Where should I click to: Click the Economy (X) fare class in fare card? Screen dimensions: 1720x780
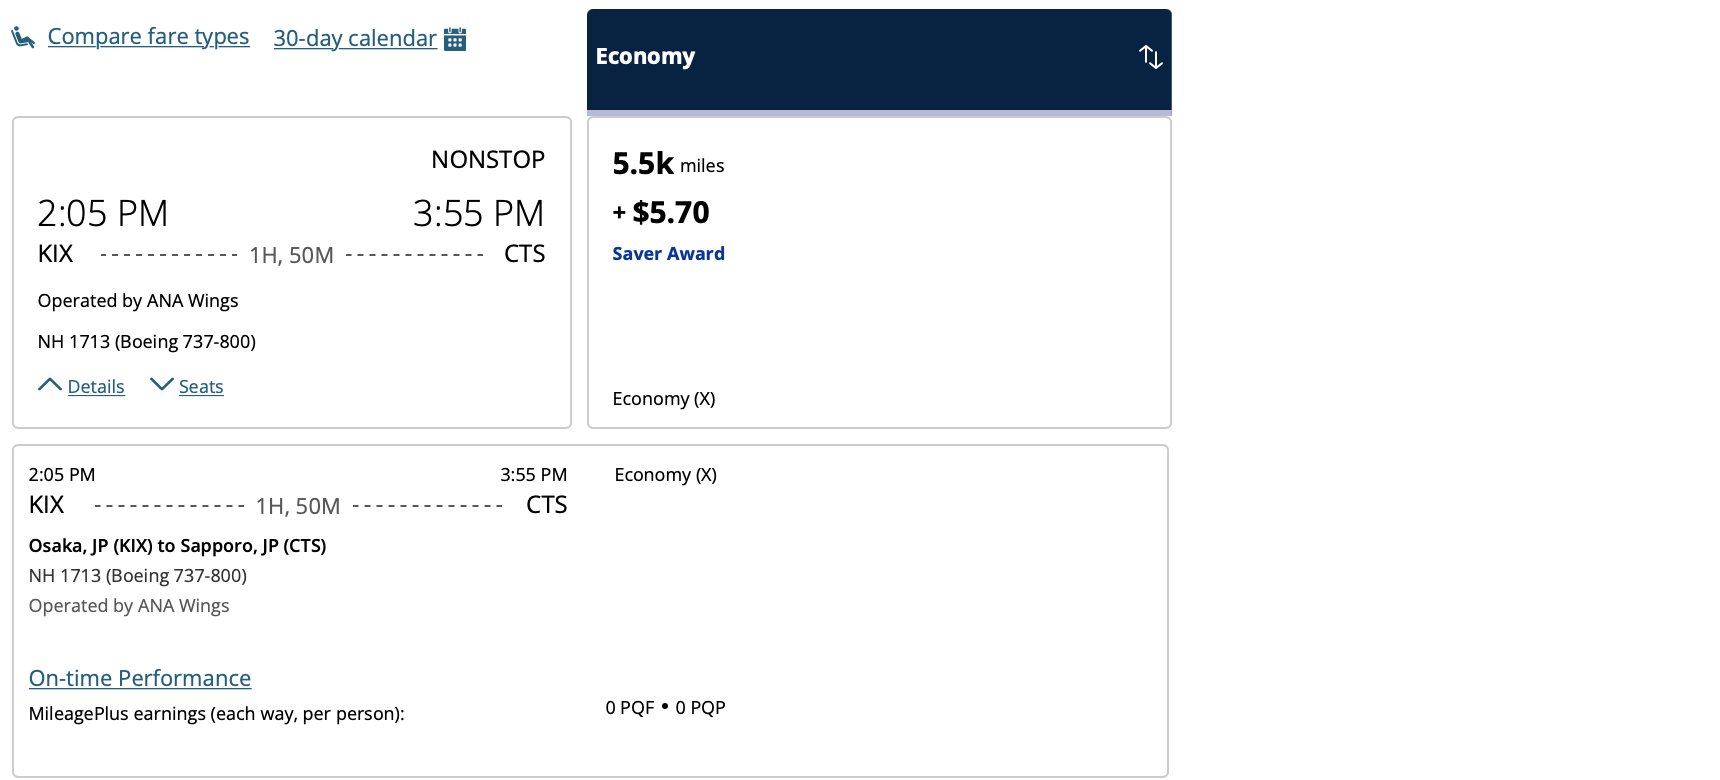pyautogui.click(x=664, y=399)
